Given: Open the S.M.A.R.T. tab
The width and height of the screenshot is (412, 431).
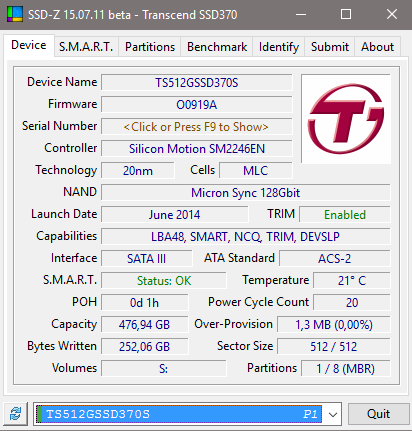Looking at the screenshot, I should tap(86, 47).
